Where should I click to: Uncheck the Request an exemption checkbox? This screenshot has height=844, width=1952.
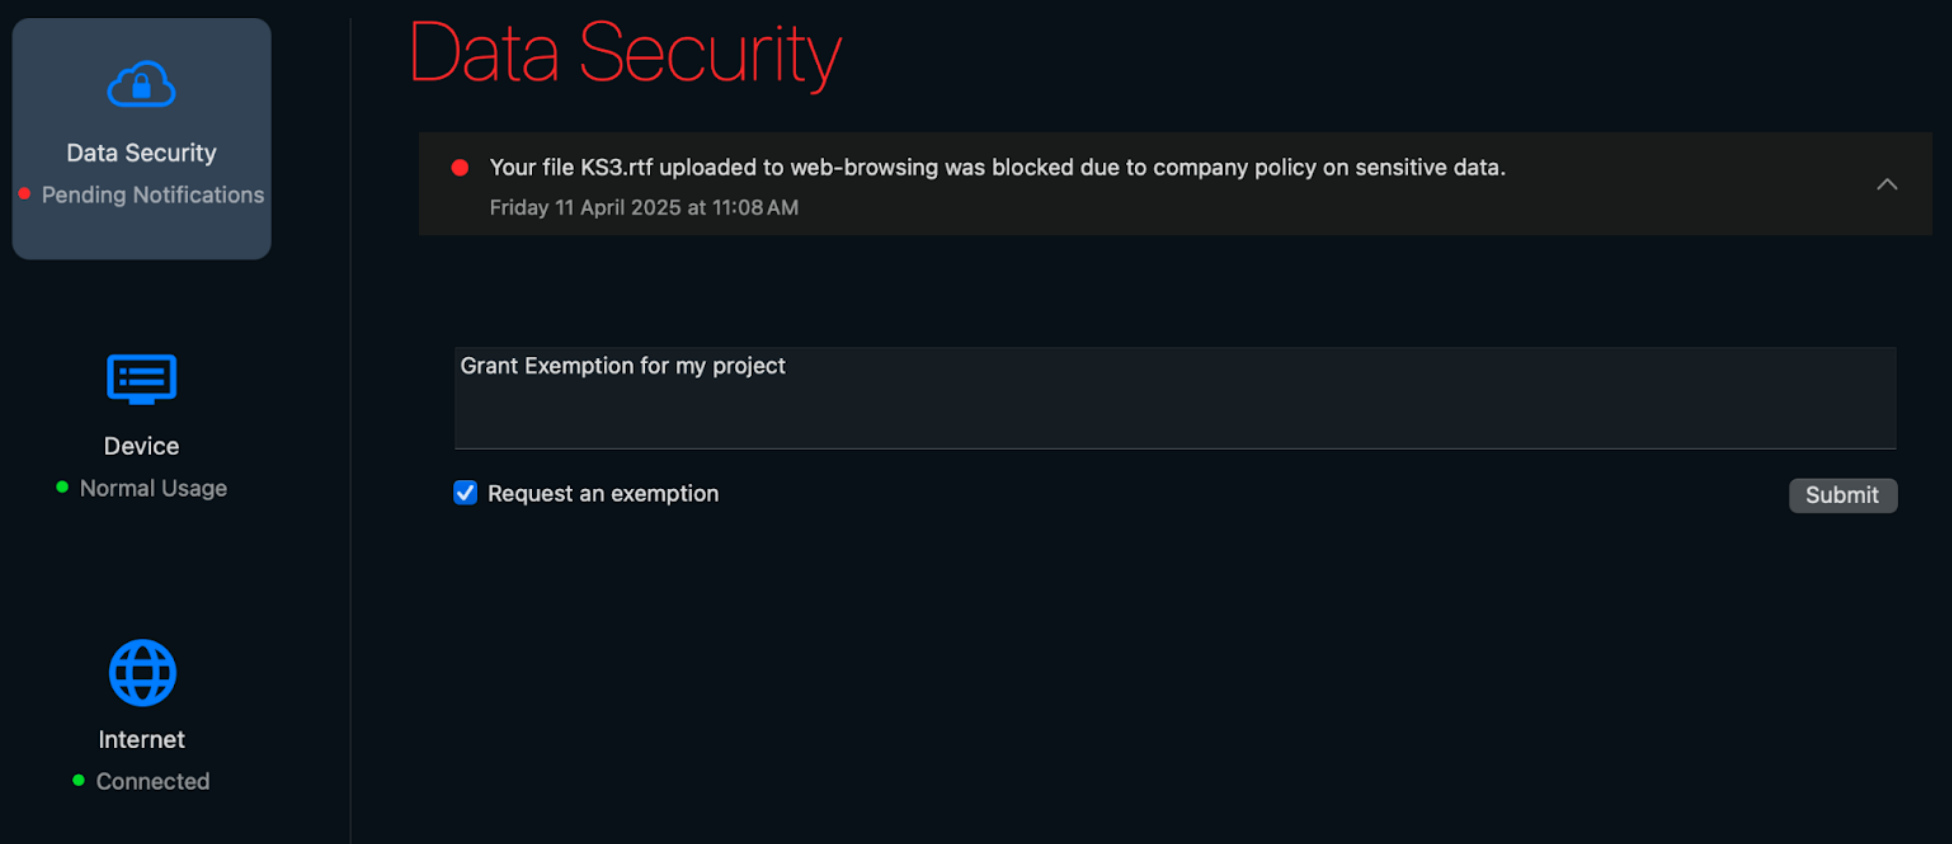[465, 493]
